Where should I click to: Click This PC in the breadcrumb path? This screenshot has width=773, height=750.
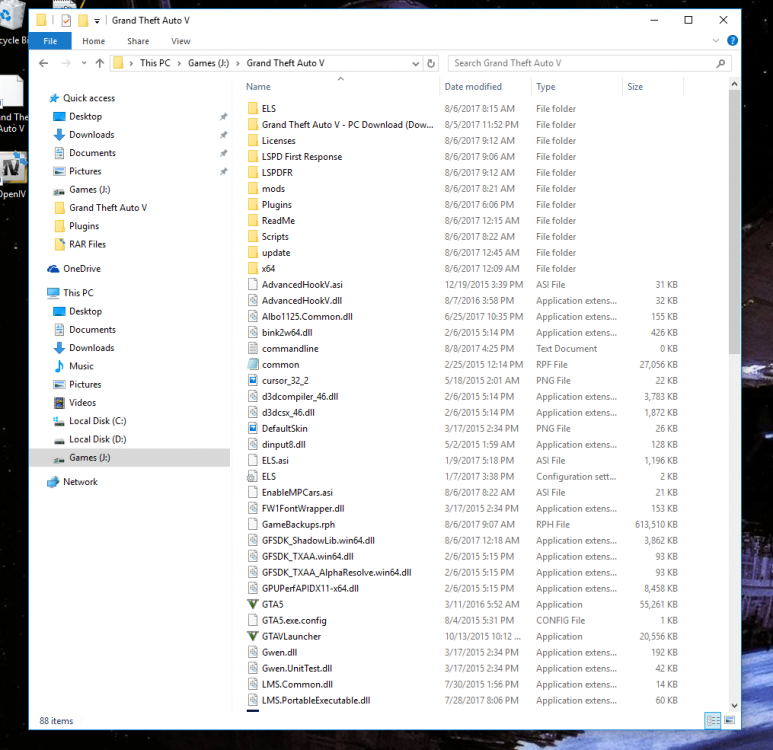coord(155,63)
